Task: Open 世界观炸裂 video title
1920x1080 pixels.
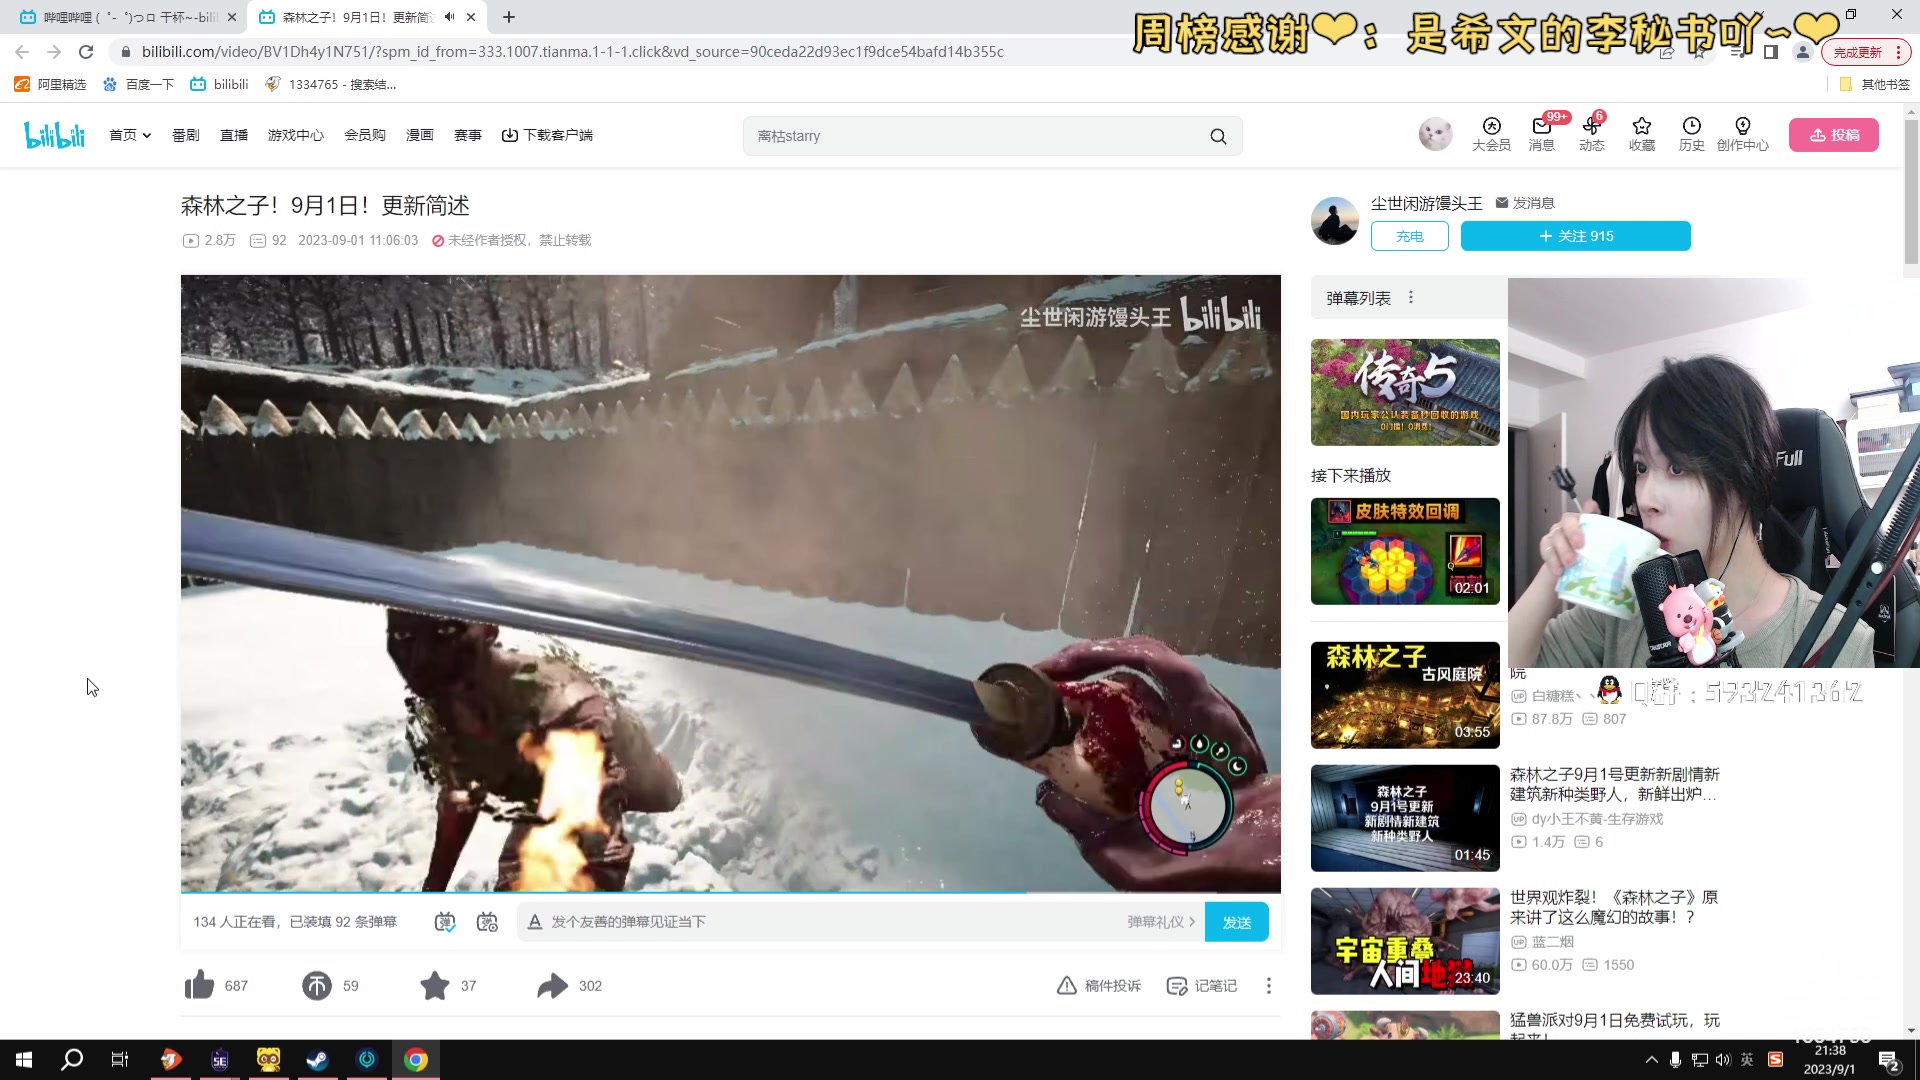Action: tap(1614, 907)
